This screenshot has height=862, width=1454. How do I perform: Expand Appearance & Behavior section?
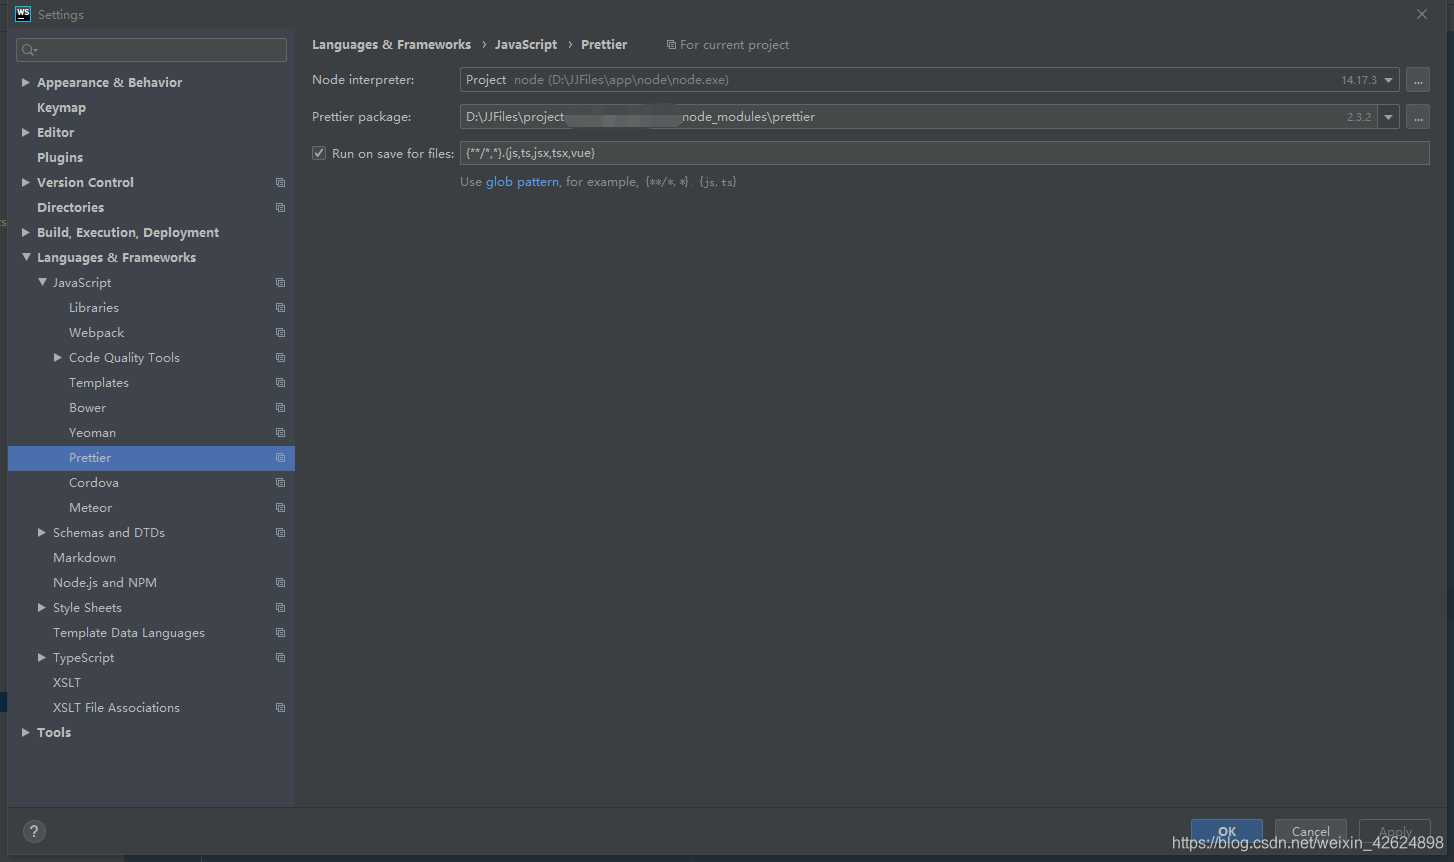(26, 82)
